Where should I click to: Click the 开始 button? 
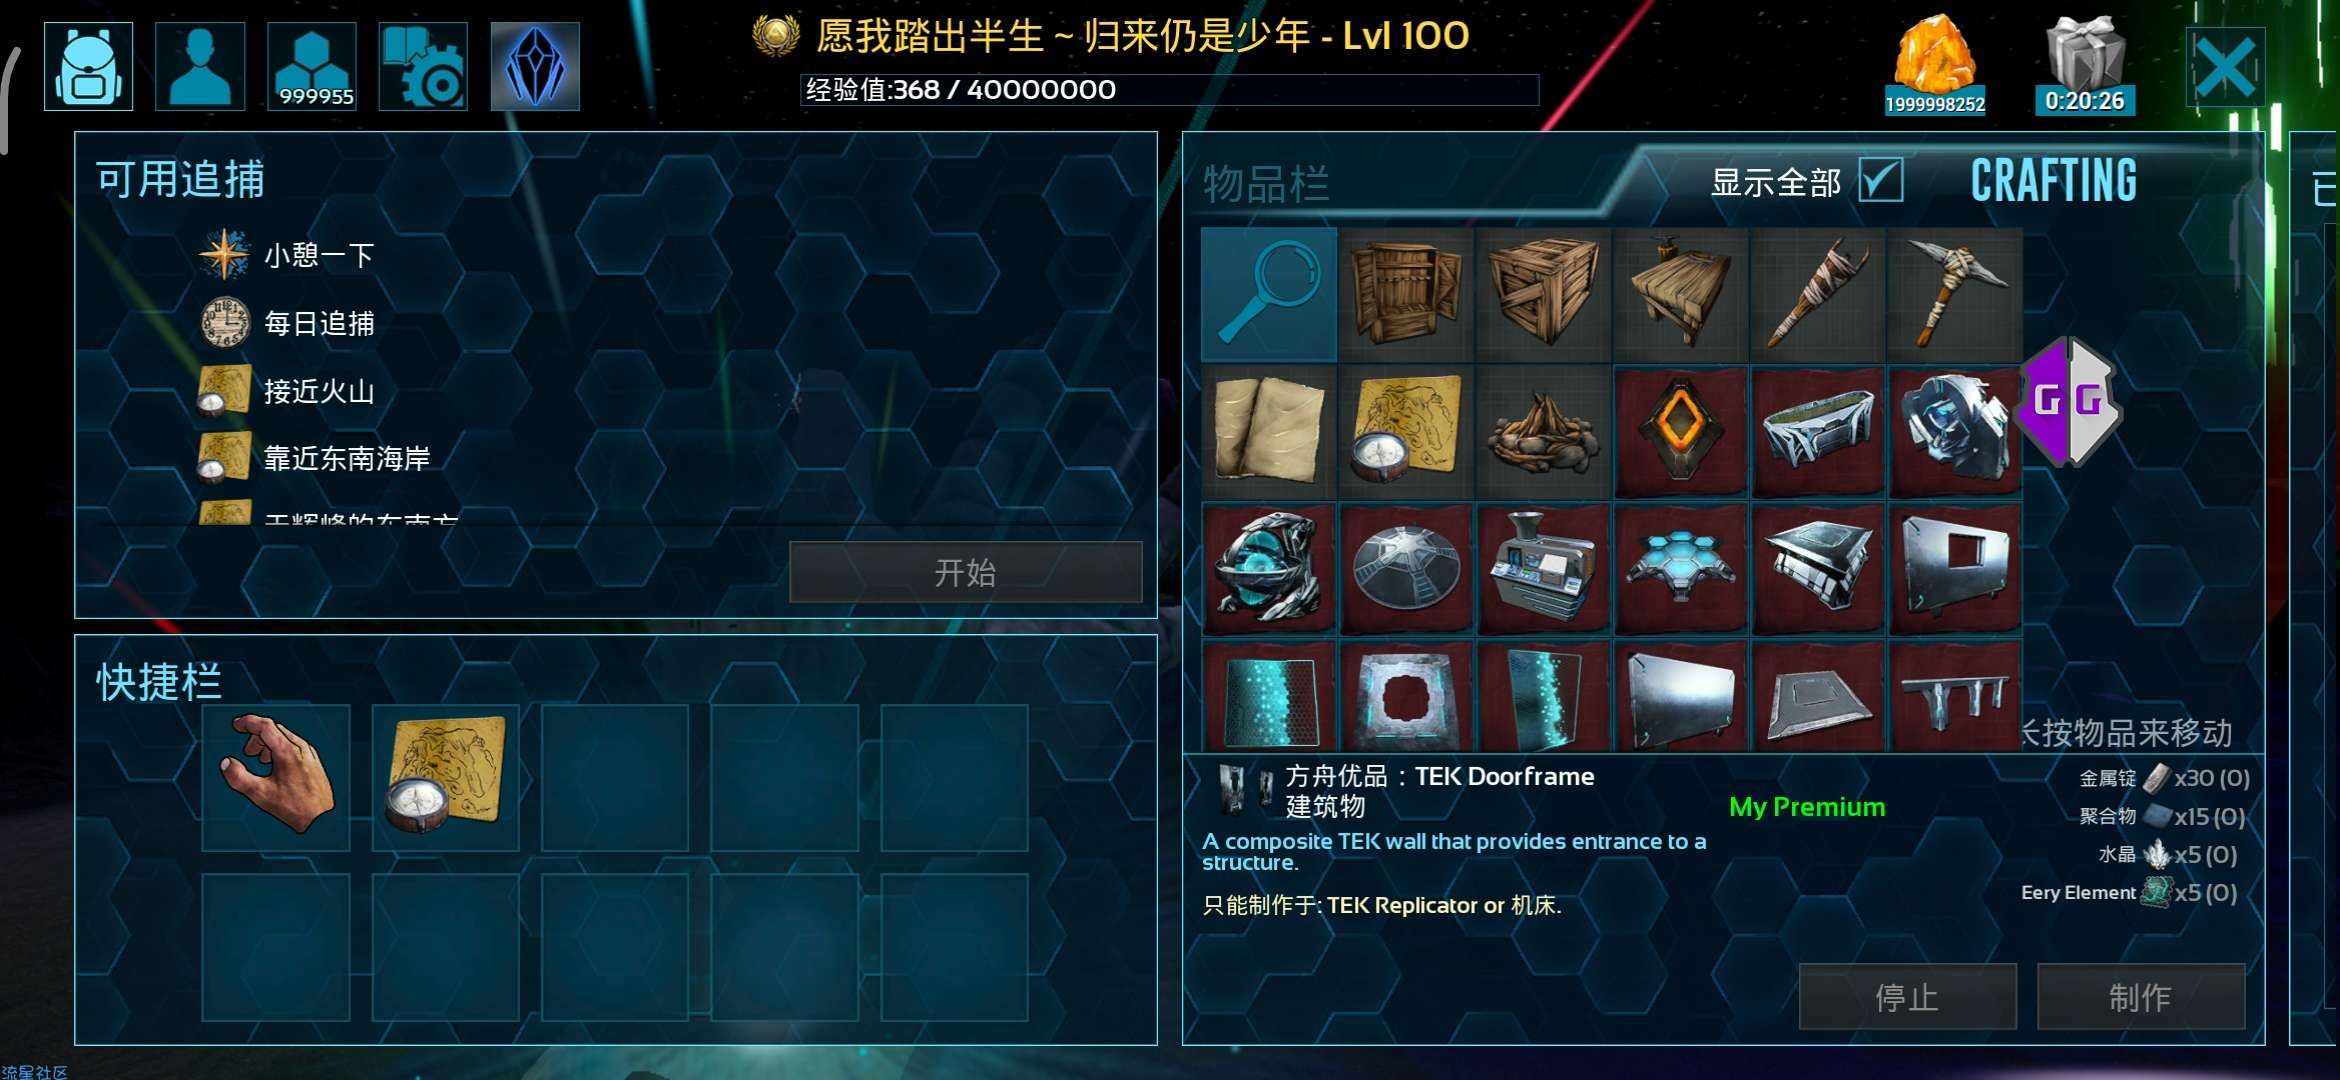coord(965,572)
